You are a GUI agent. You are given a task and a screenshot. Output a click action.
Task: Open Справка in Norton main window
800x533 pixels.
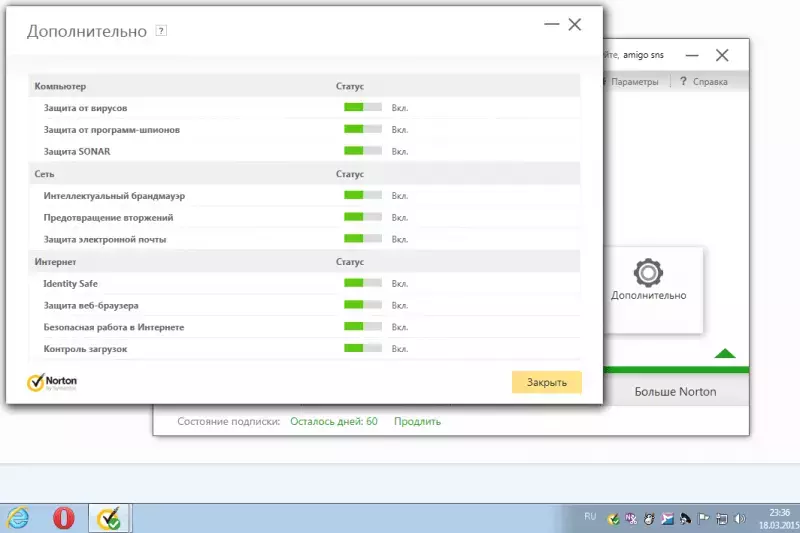click(x=704, y=82)
